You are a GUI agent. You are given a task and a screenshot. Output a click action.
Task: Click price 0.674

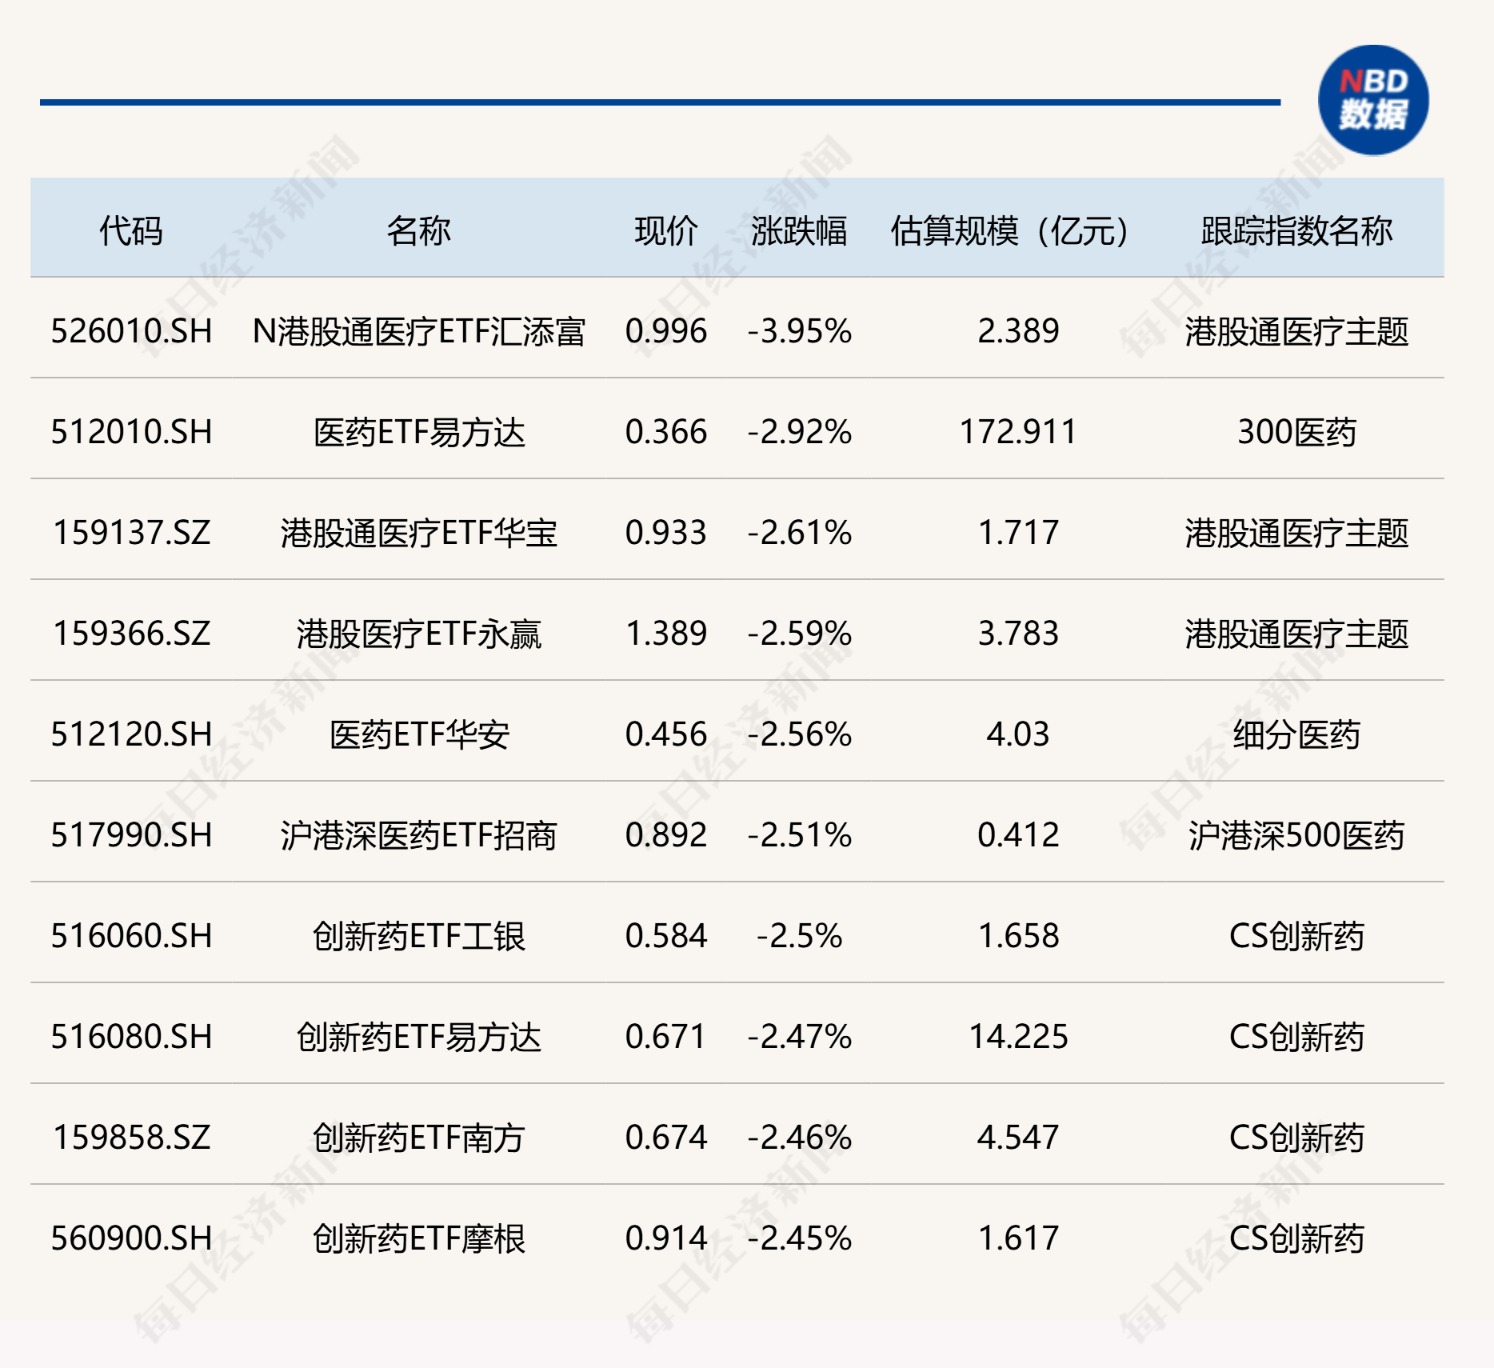click(x=666, y=1138)
